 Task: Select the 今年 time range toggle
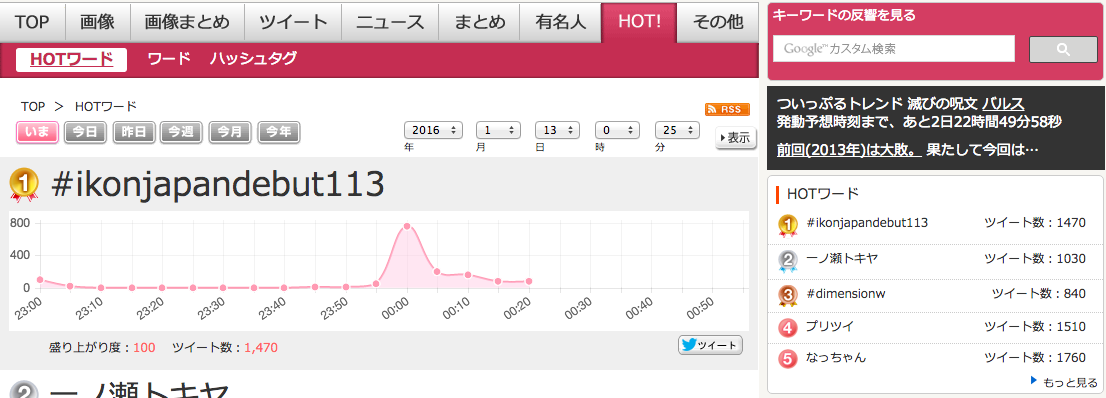279,132
